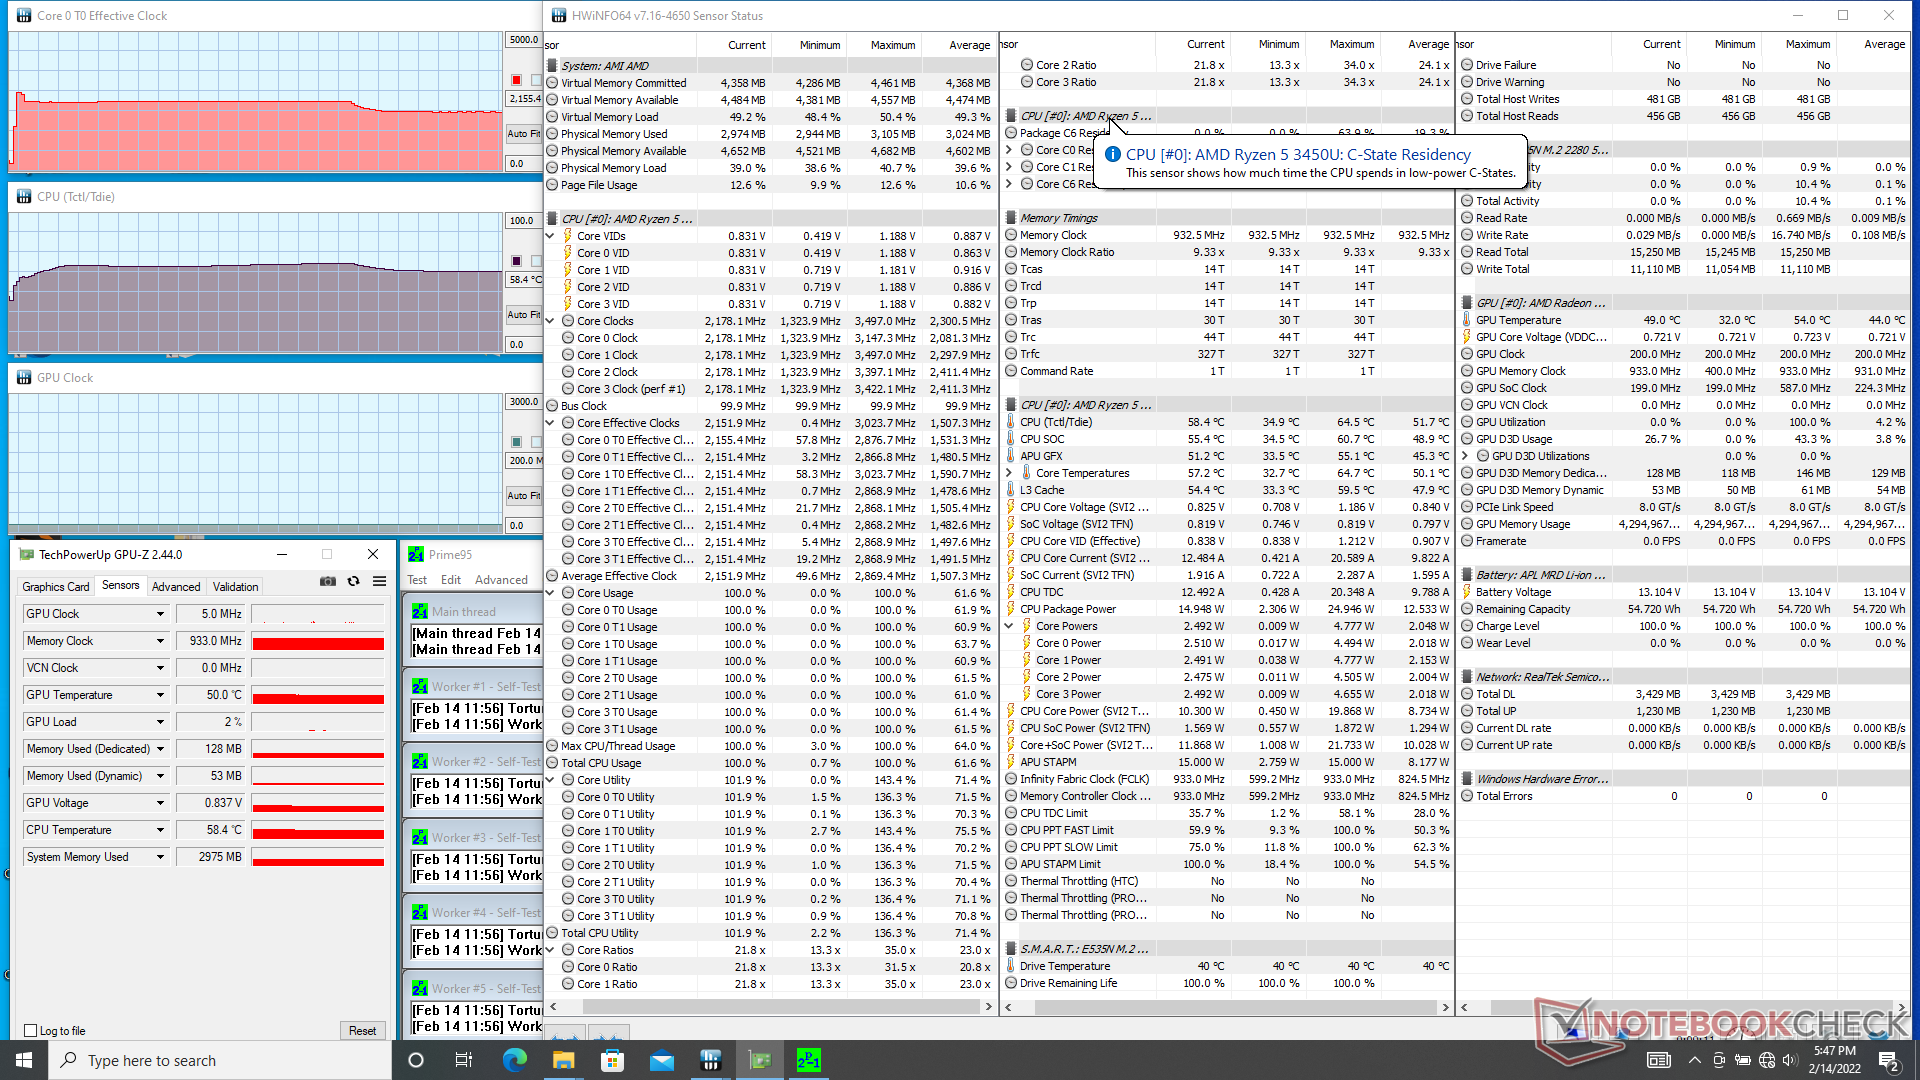Click the GPU-Z refresh icon

353,581
